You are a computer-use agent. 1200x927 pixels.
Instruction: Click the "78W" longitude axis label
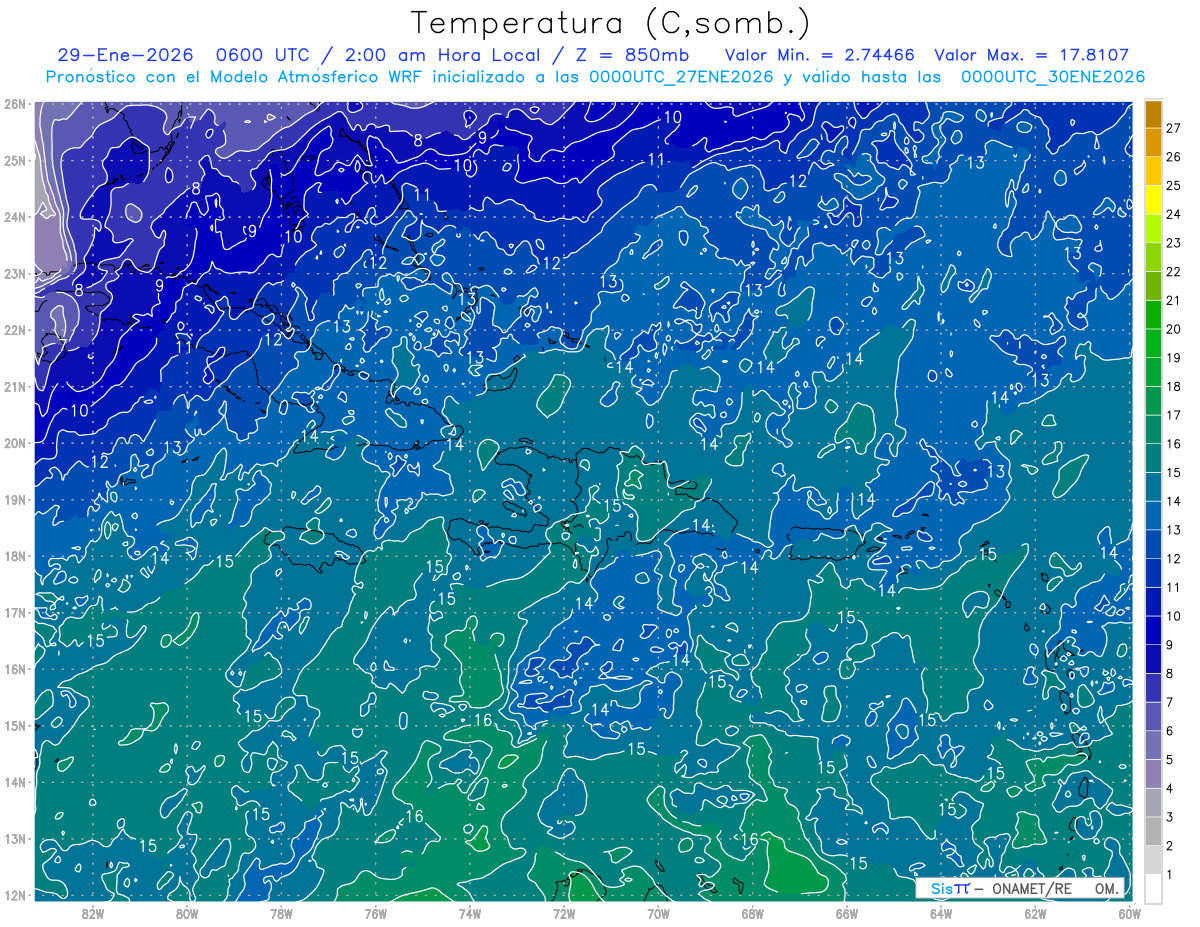pos(281,912)
